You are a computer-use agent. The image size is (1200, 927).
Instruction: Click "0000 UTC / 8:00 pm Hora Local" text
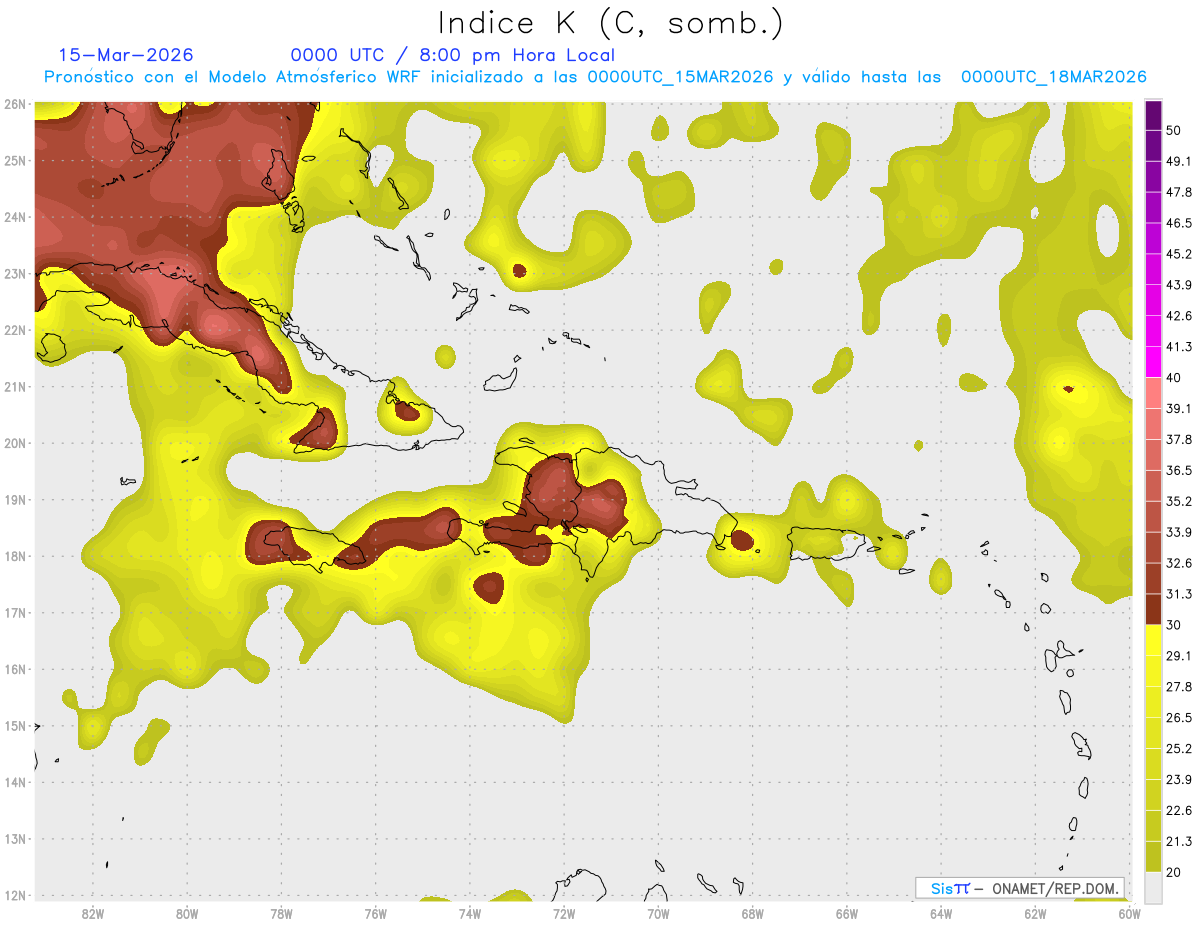click(452, 55)
